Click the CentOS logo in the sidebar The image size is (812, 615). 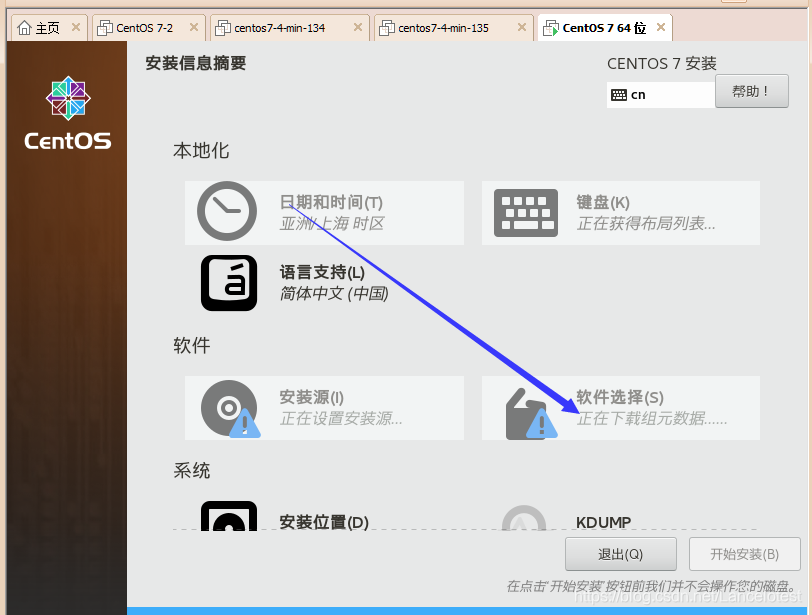tap(67, 99)
